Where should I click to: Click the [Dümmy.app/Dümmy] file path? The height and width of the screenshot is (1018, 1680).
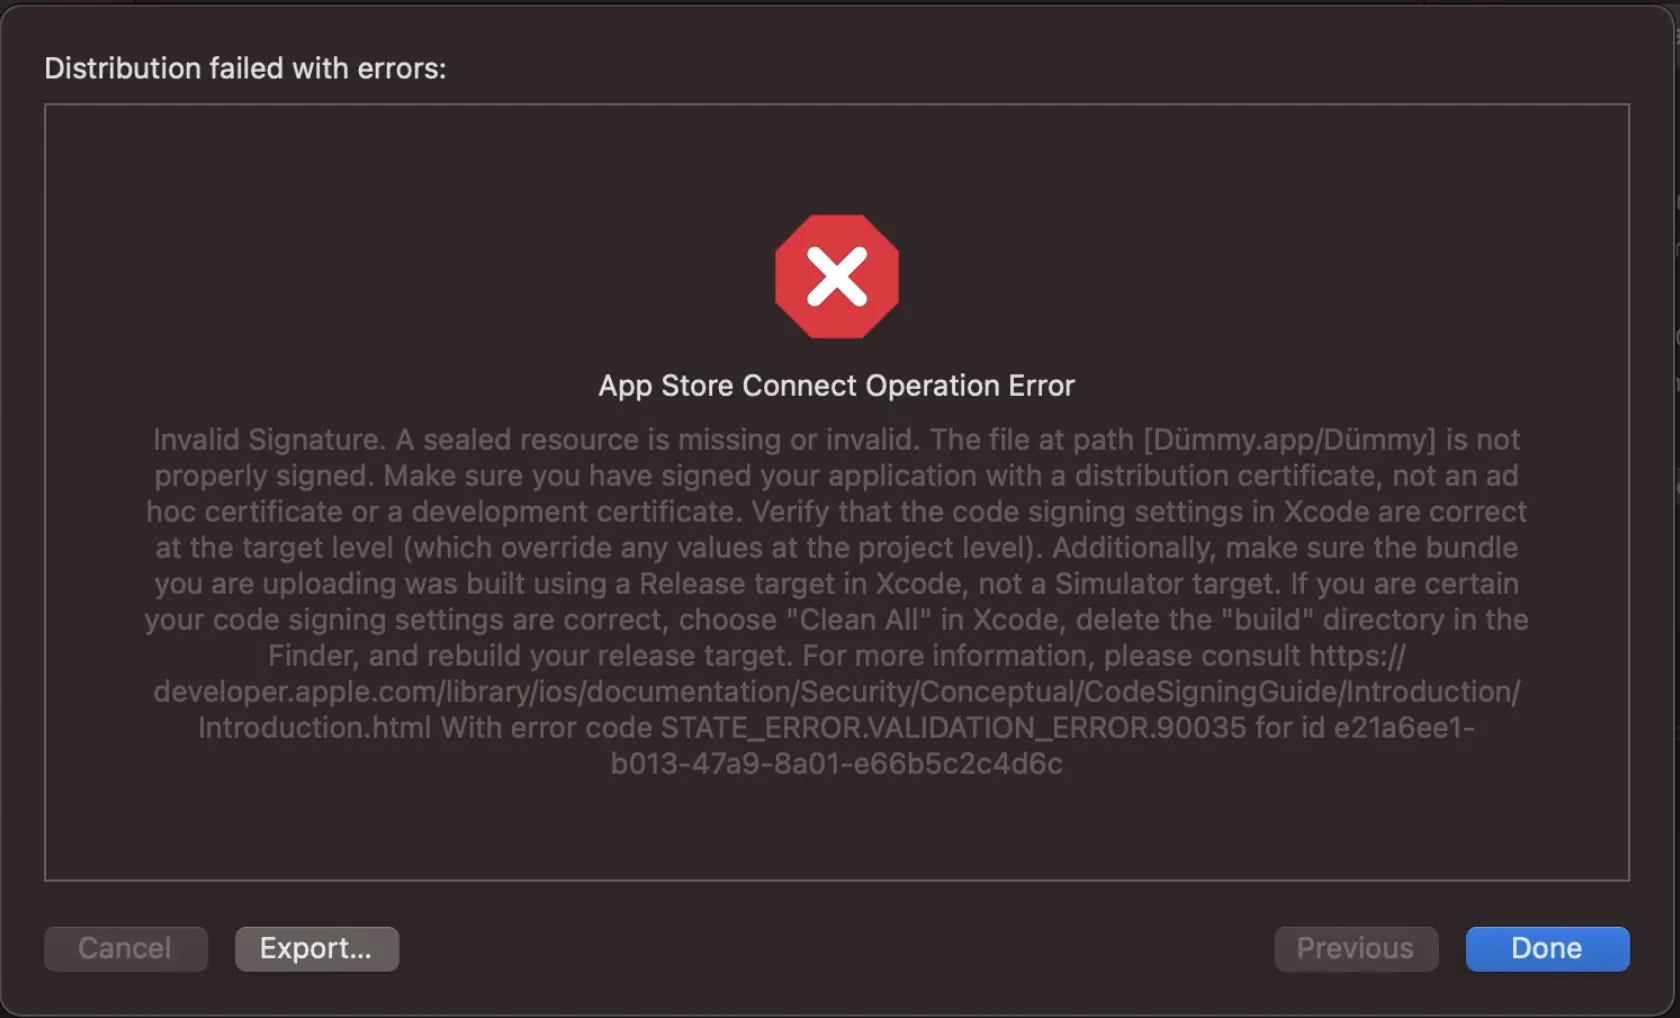point(1289,440)
